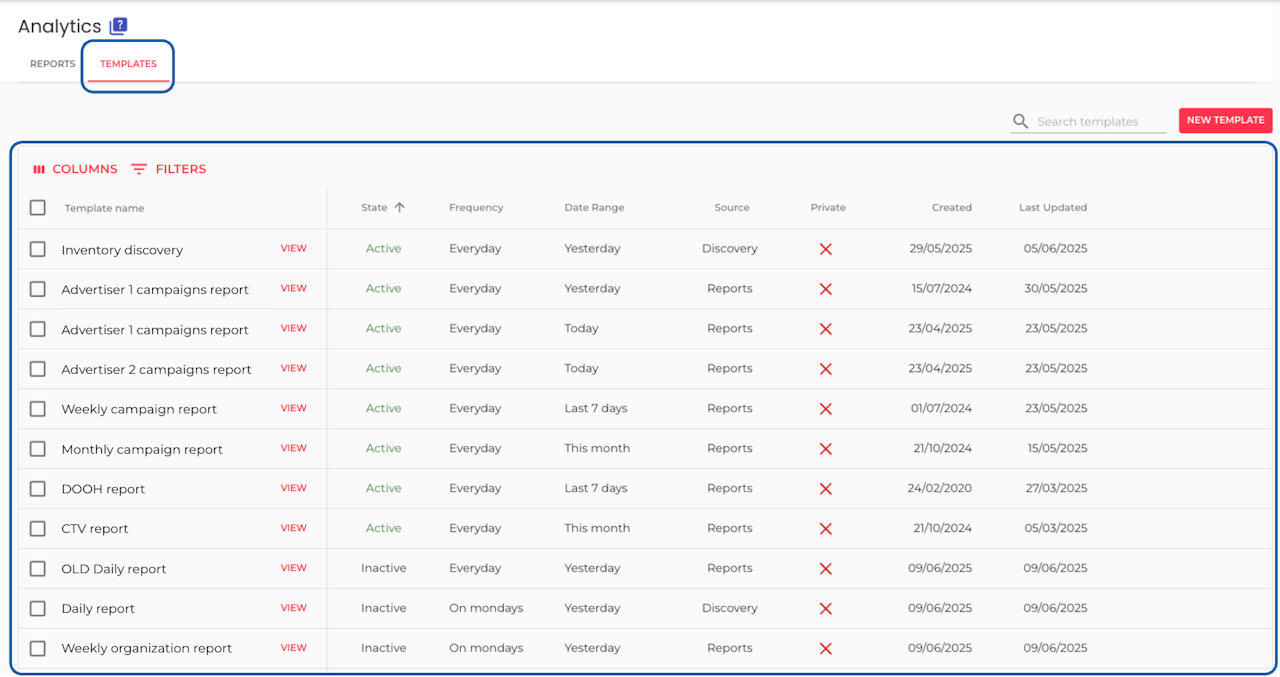The height and width of the screenshot is (677, 1280).
Task: Check the Inventory discovery row checkbox
Action: click(38, 249)
